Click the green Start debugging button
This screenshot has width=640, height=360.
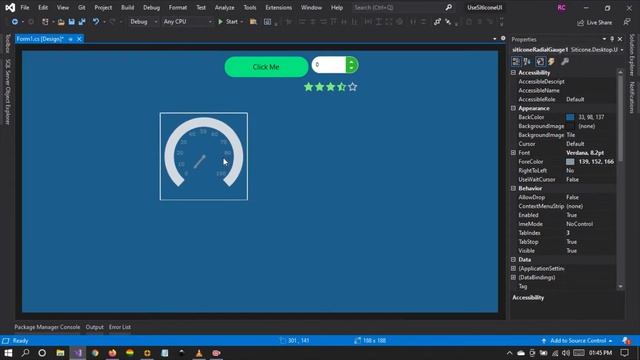(228, 22)
